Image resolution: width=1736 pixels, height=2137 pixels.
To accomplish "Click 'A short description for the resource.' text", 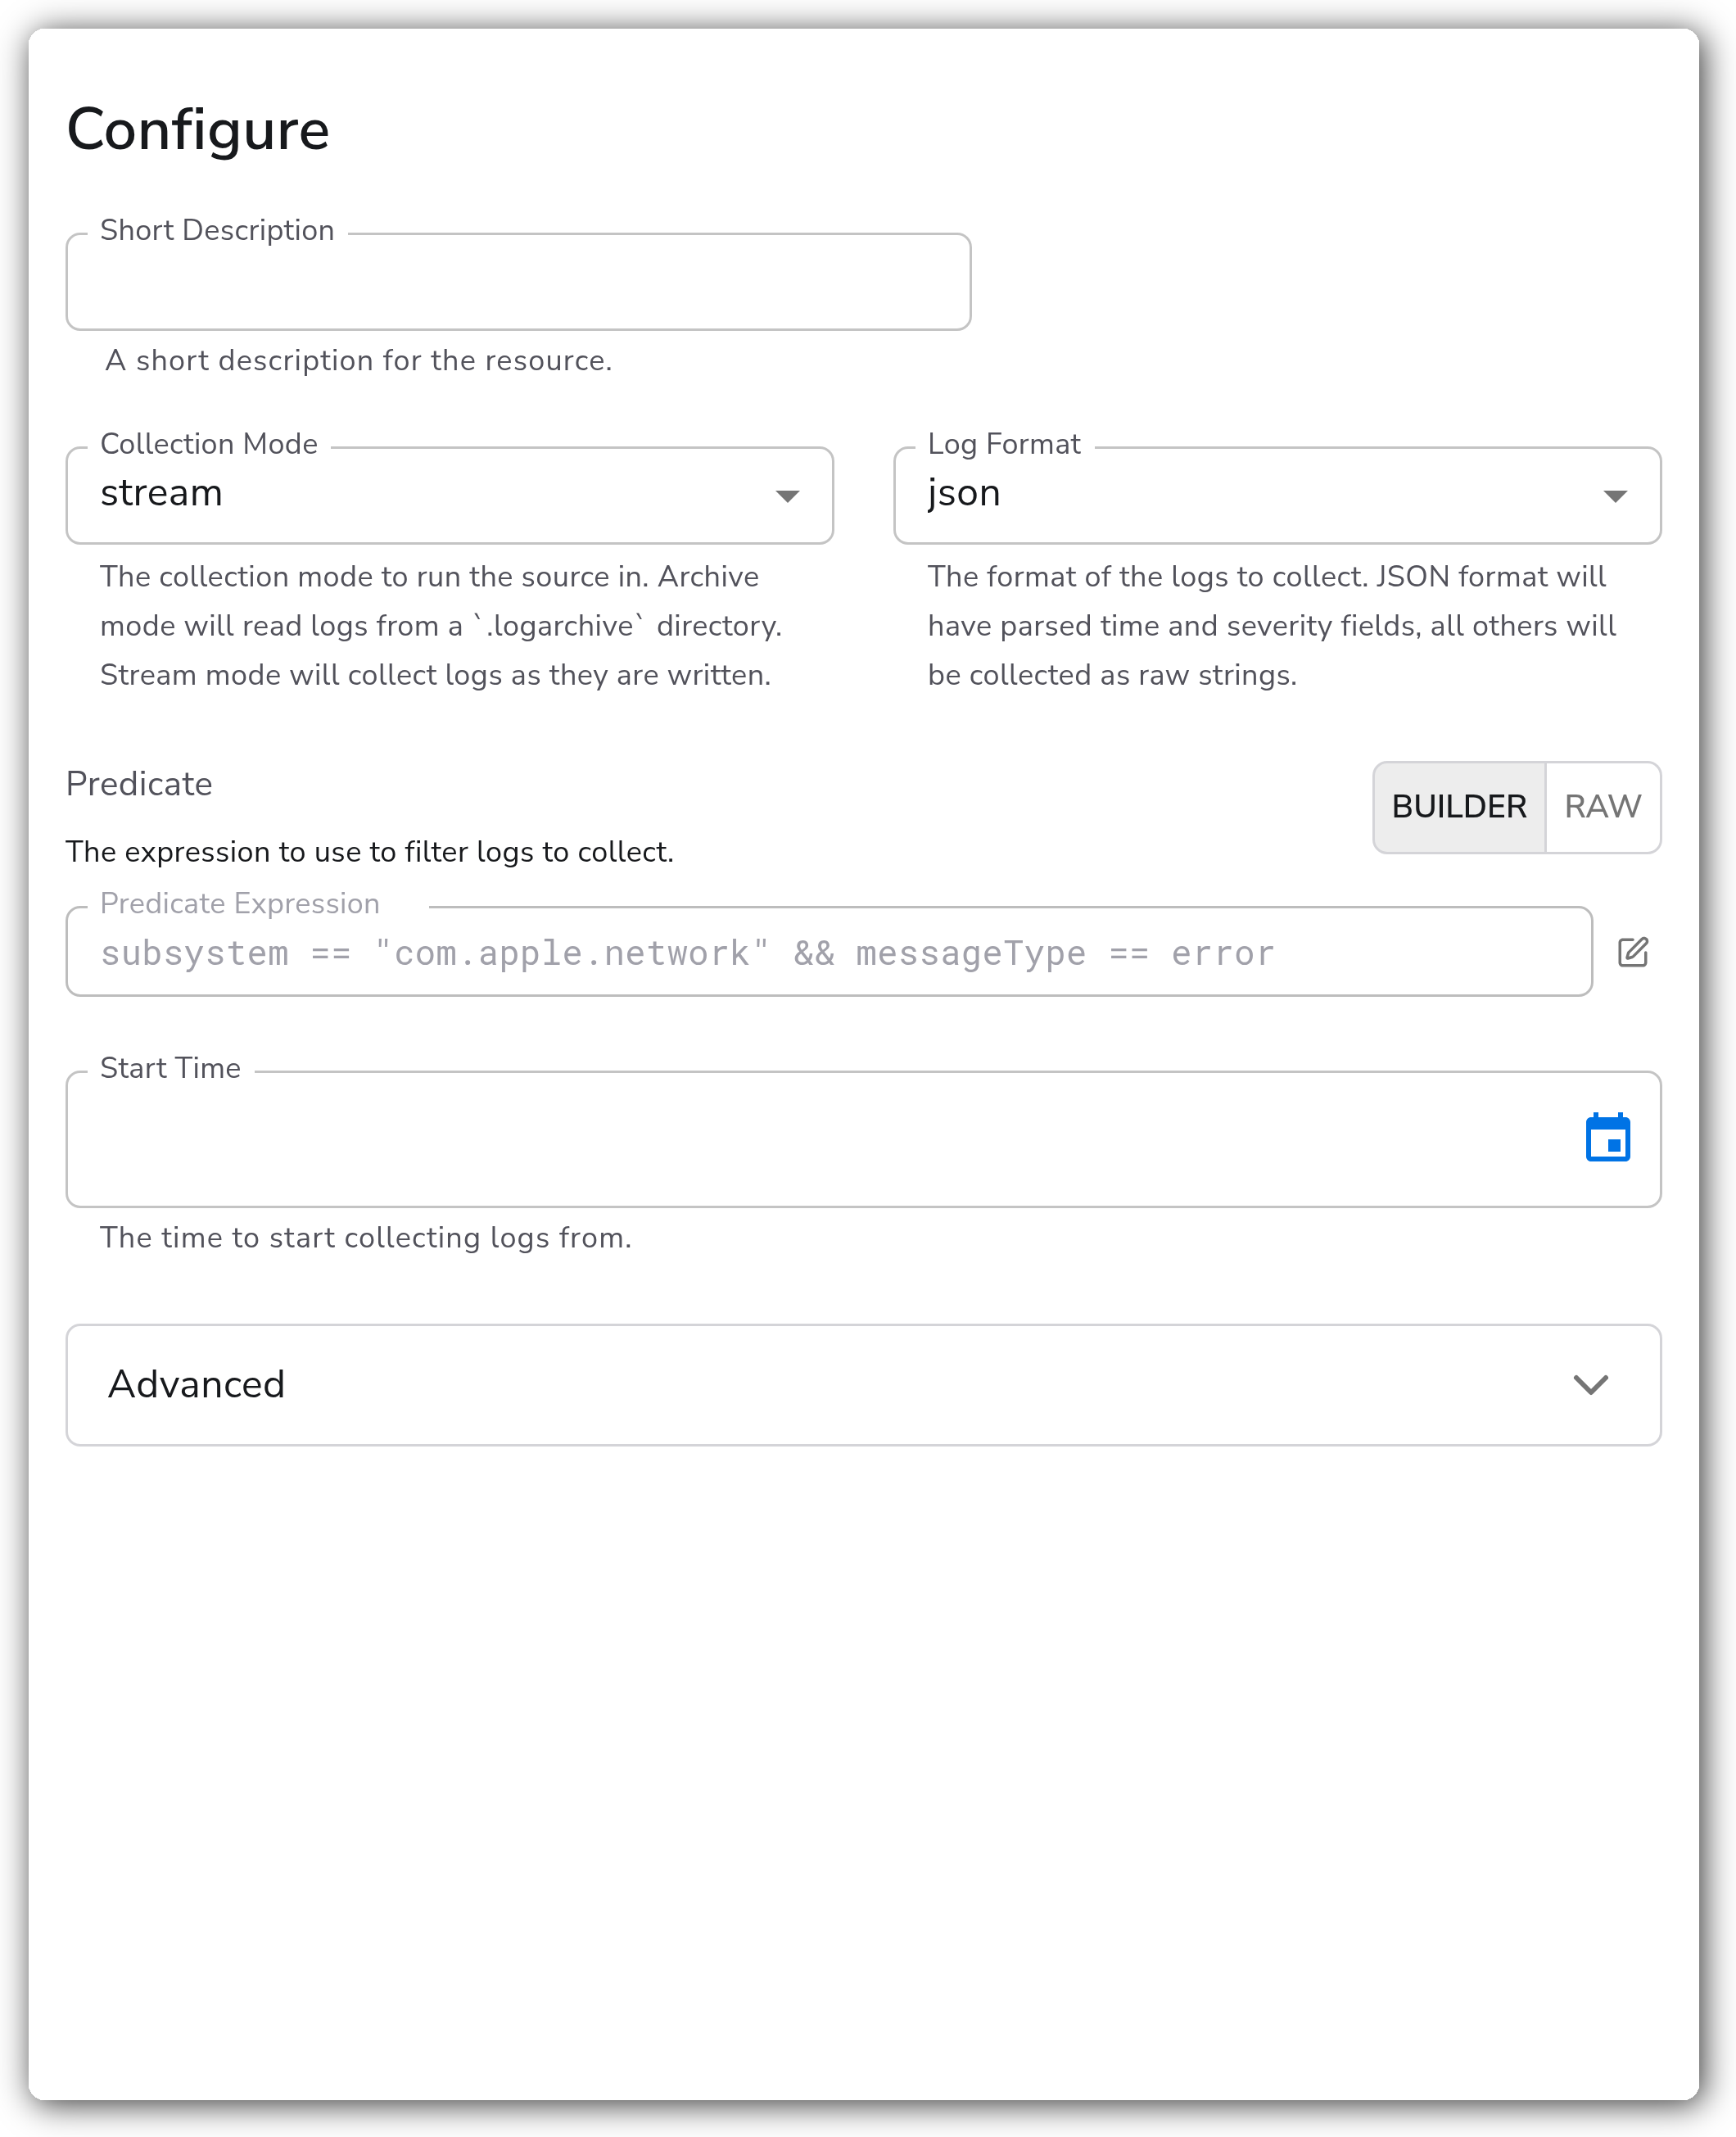I will [358, 360].
